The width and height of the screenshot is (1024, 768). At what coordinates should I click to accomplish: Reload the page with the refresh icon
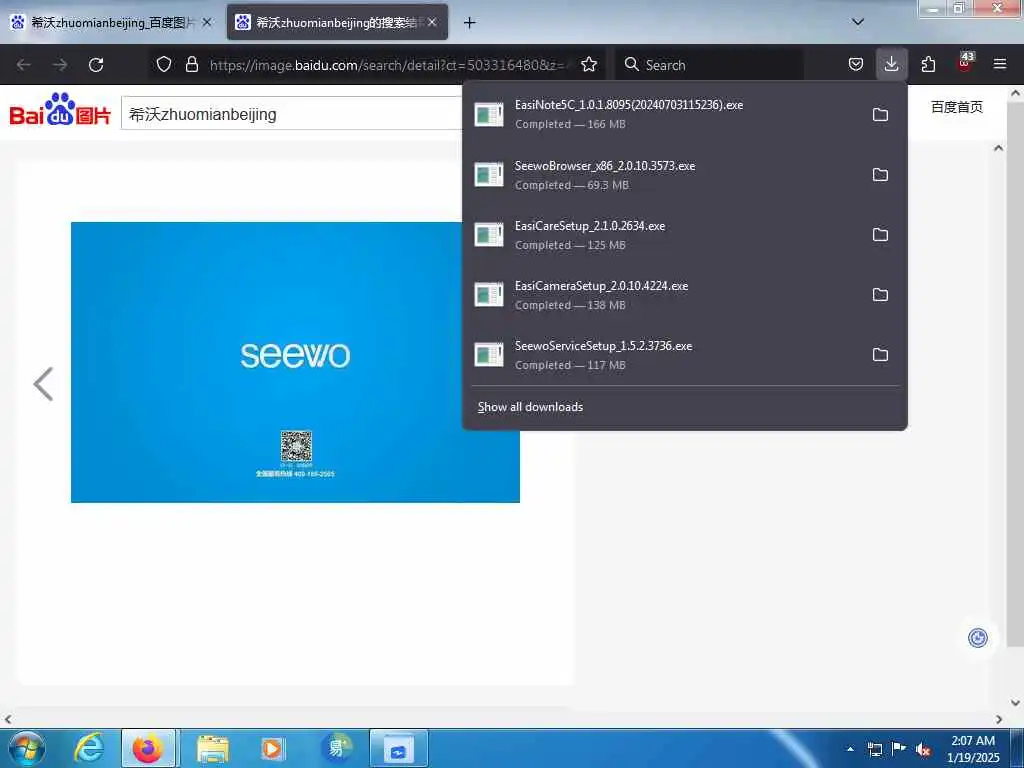(x=96, y=65)
